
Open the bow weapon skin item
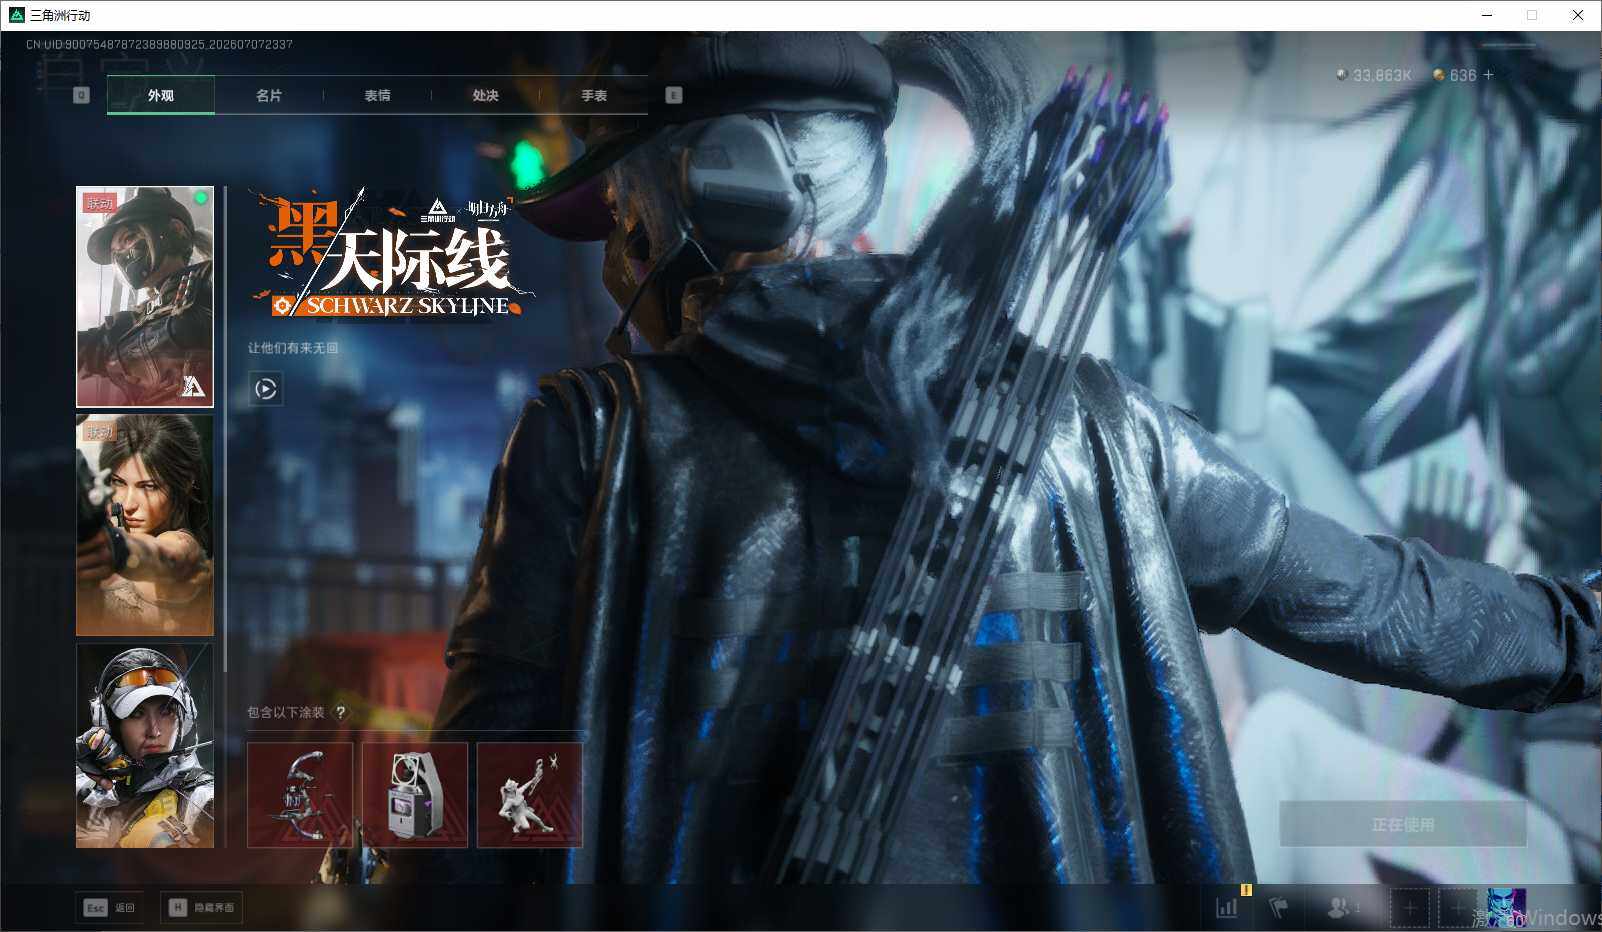coord(300,795)
